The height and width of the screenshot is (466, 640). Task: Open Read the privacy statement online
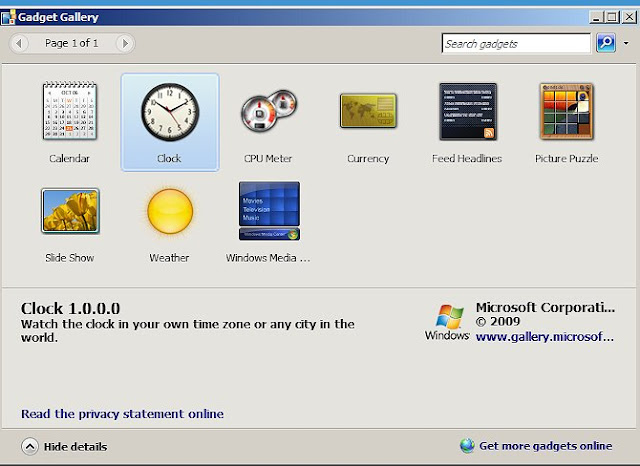click(x=122, y=414)
